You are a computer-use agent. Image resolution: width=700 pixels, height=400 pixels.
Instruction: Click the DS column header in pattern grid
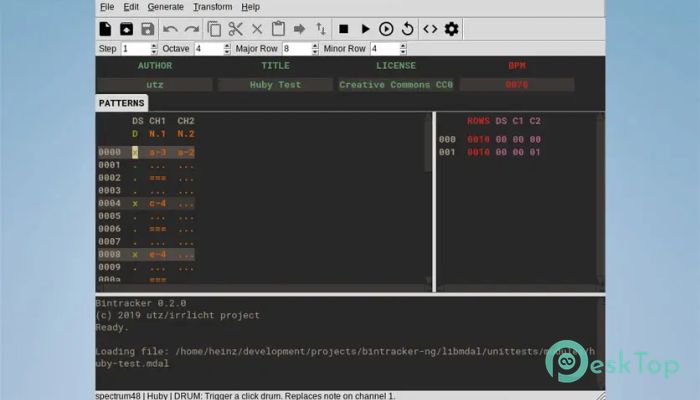pos(138,121)
